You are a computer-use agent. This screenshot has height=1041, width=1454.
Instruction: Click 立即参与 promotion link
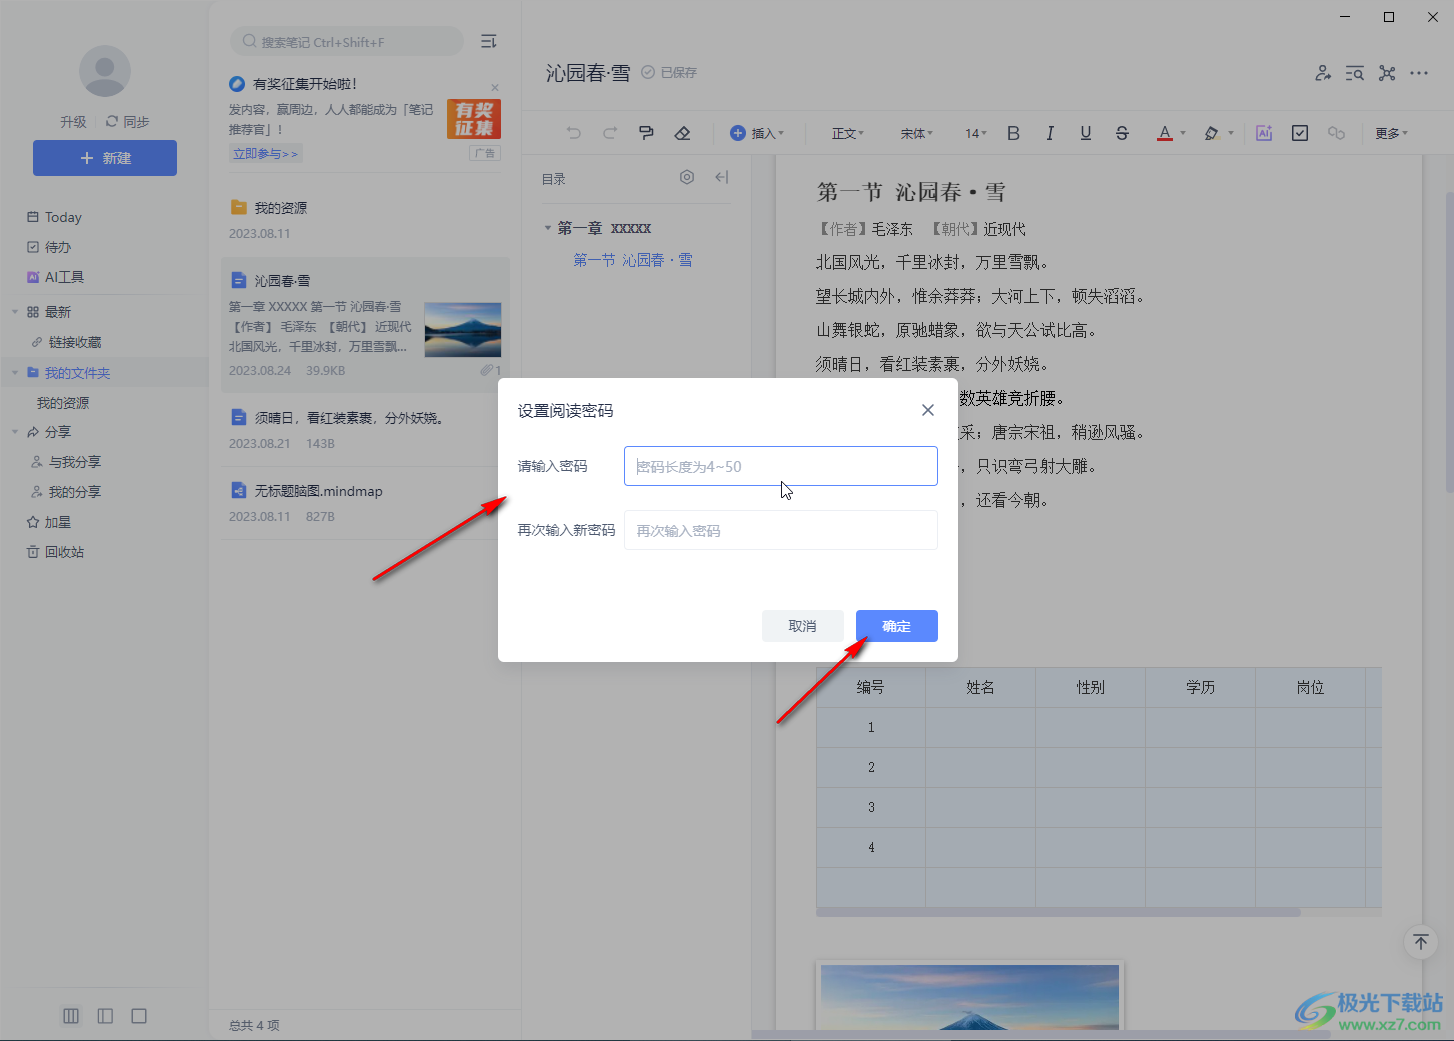coord(265,153)
